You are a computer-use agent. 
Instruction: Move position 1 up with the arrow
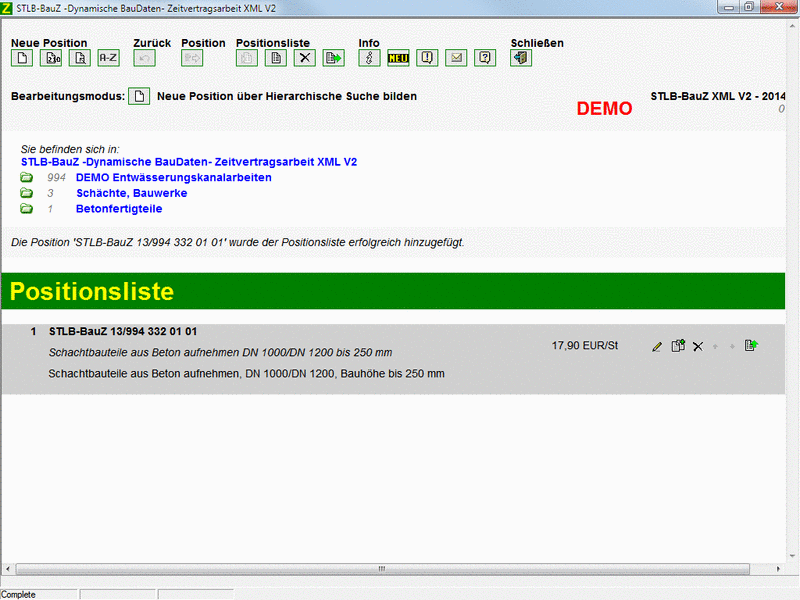(x=715, y=346)
